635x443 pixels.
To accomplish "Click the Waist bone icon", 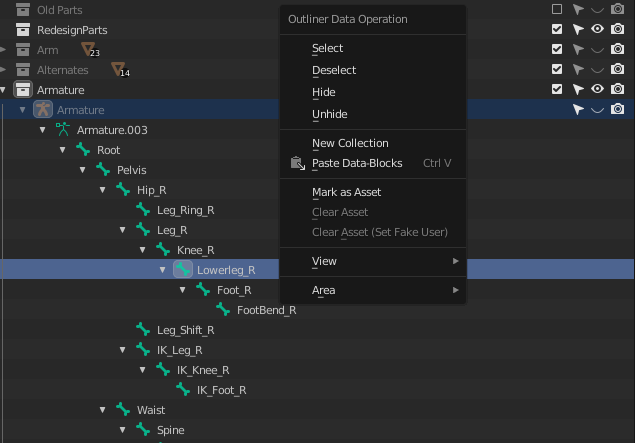I will coord(123,409).
